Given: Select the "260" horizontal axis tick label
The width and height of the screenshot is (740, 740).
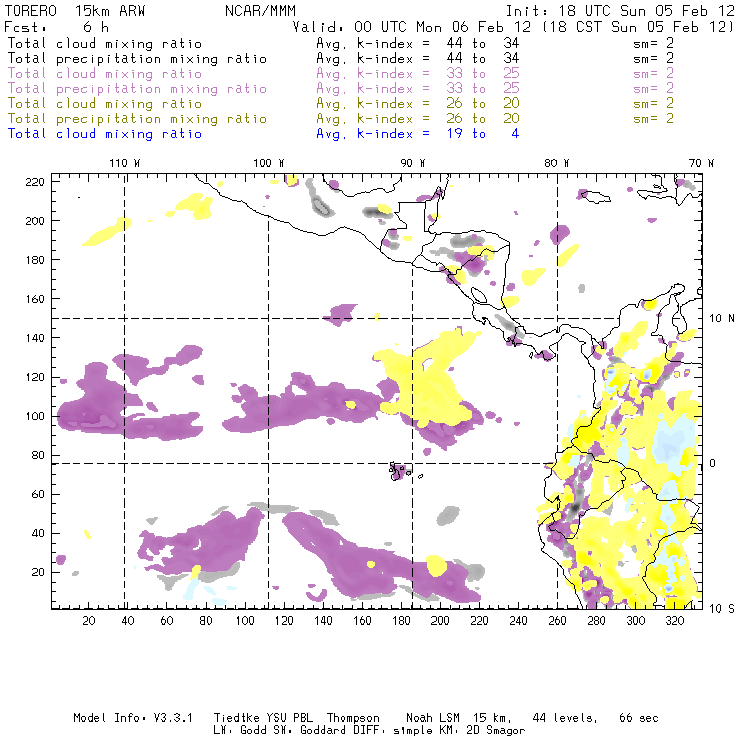Looking at the screenshot, I should 557,620.
